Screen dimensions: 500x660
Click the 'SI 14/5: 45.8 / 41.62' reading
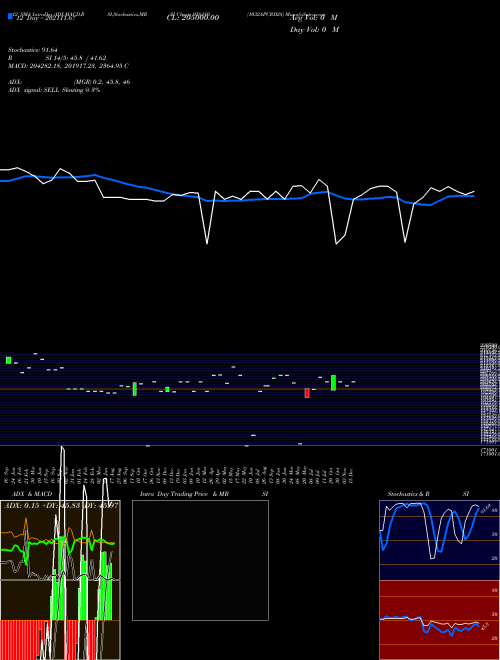click(76, 58)
